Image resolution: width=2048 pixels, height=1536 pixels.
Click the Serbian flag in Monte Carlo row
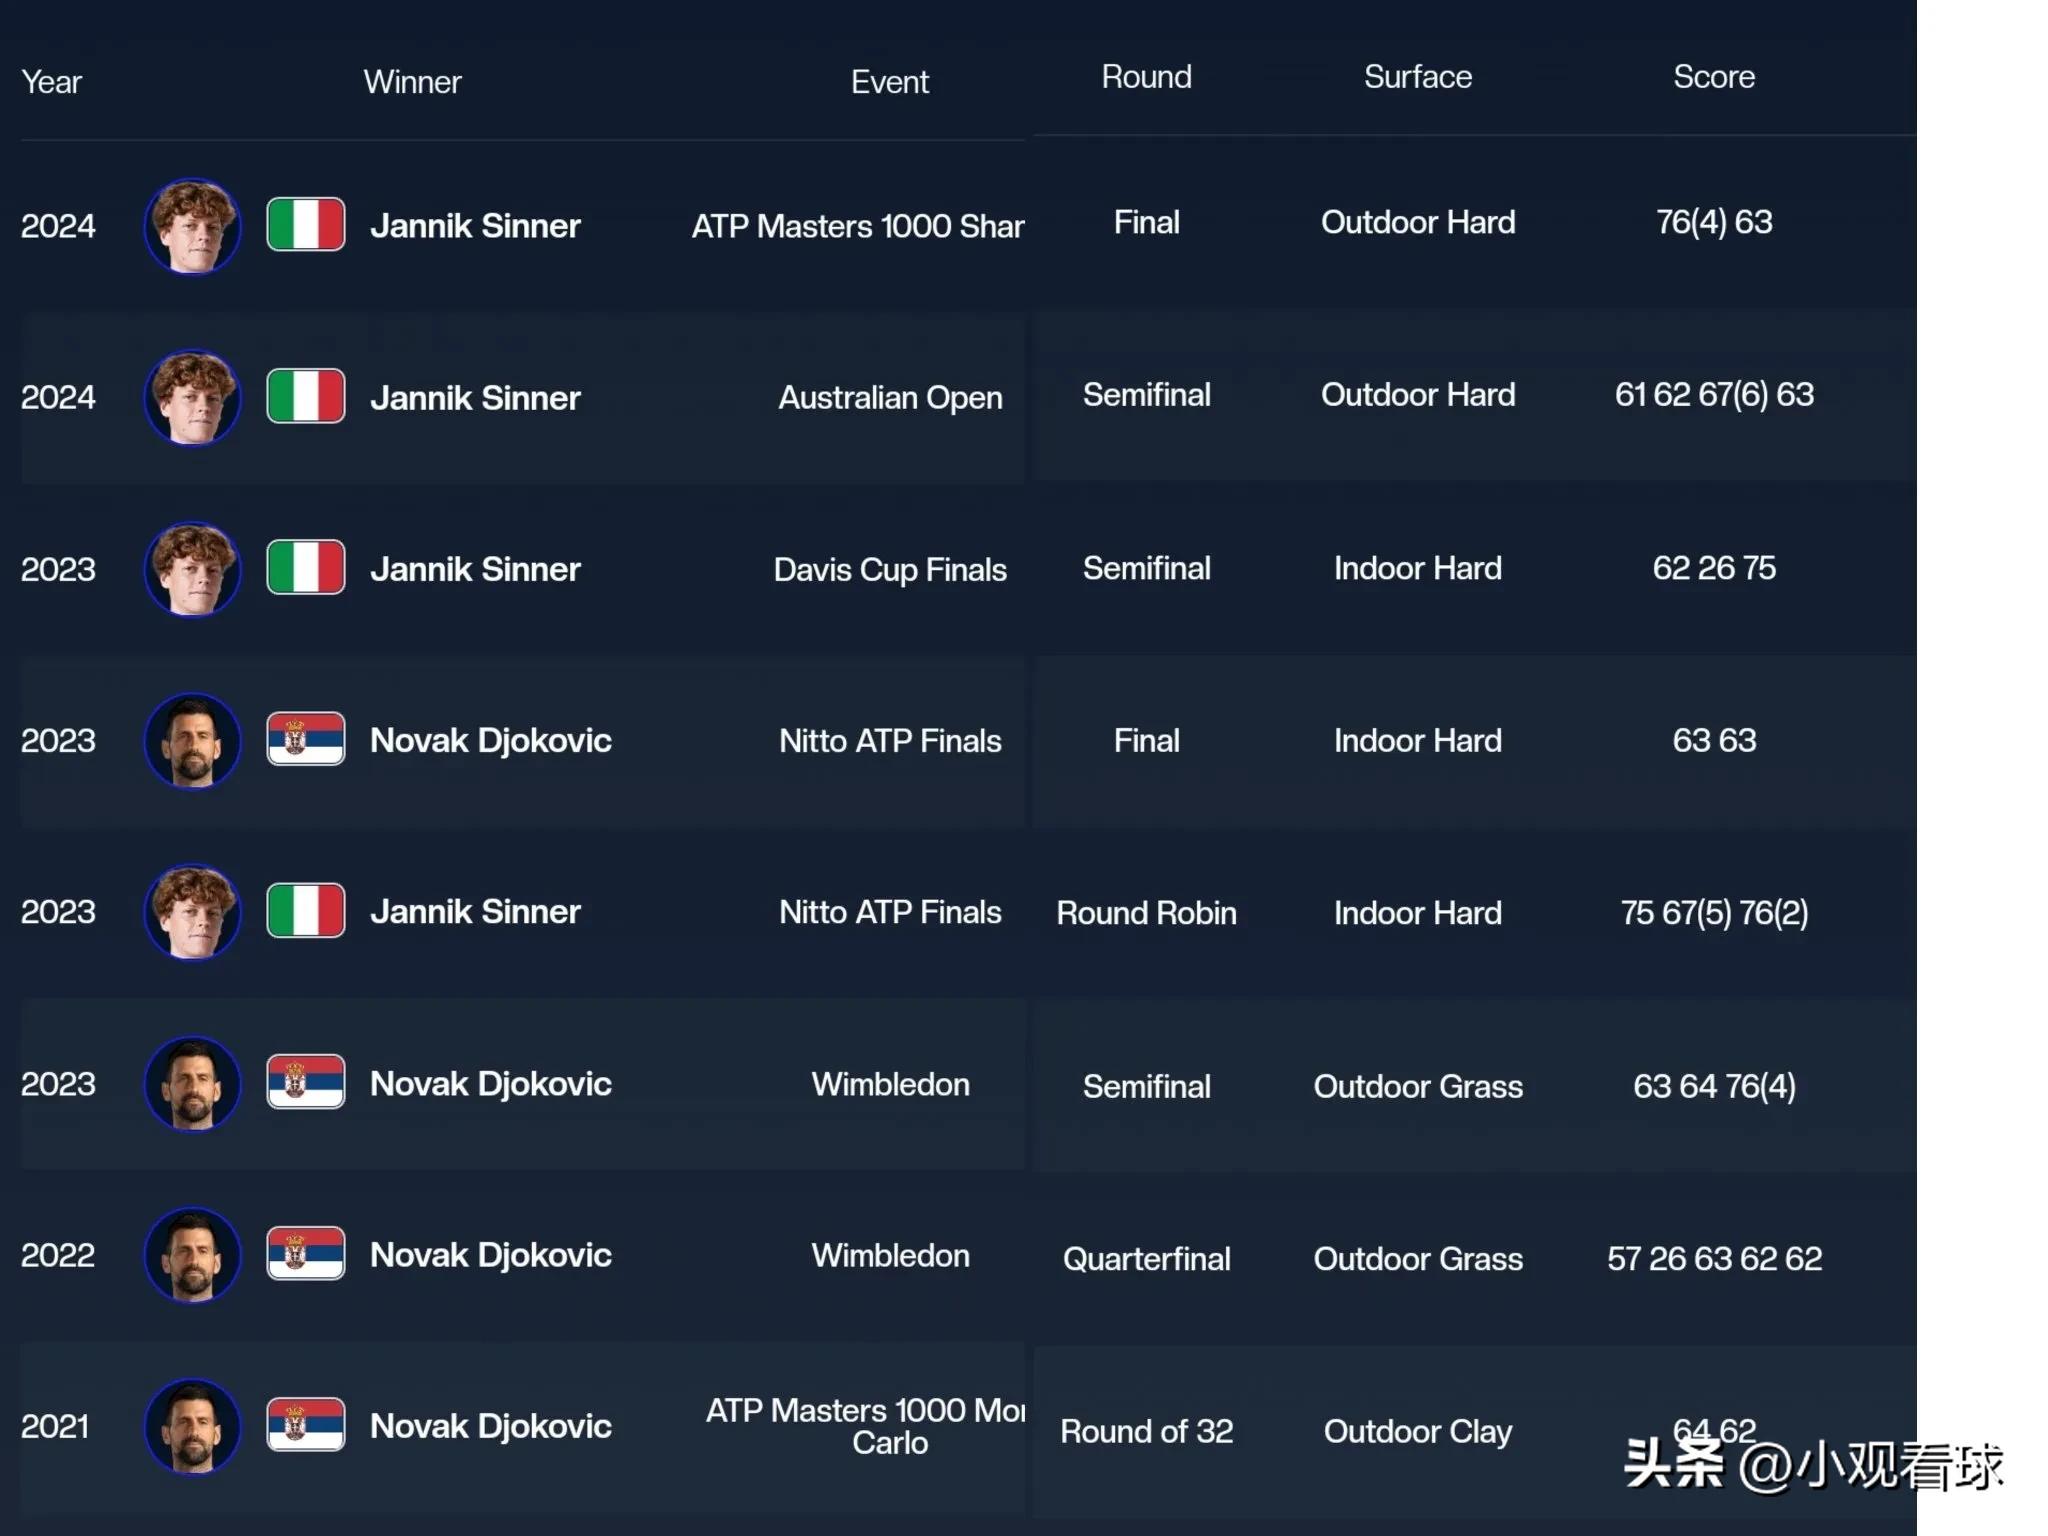(x=306, y=1425)
